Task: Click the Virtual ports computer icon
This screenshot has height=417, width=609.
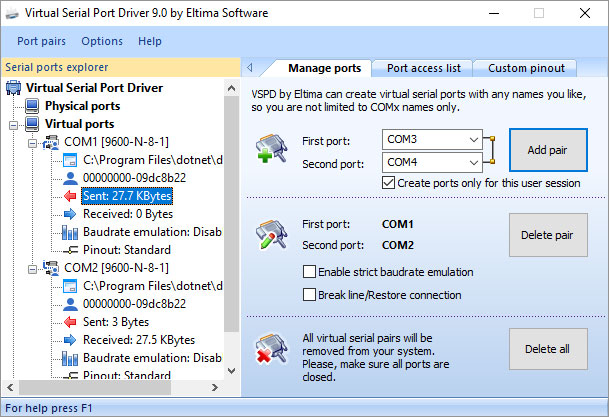Action: (32, 124)
